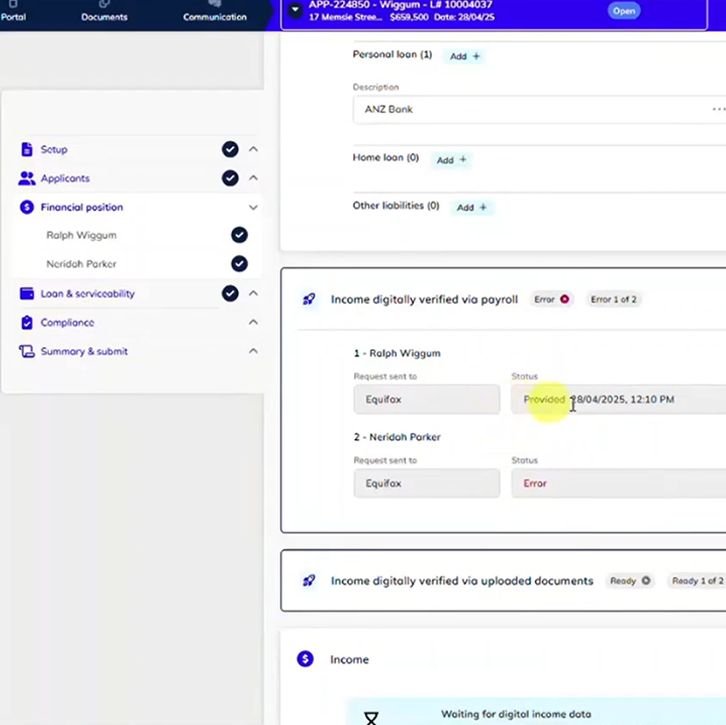Screen dimensions: 726x725
Task: Click rocket icon beside payroll verification heading
Action: pos(310,299)
